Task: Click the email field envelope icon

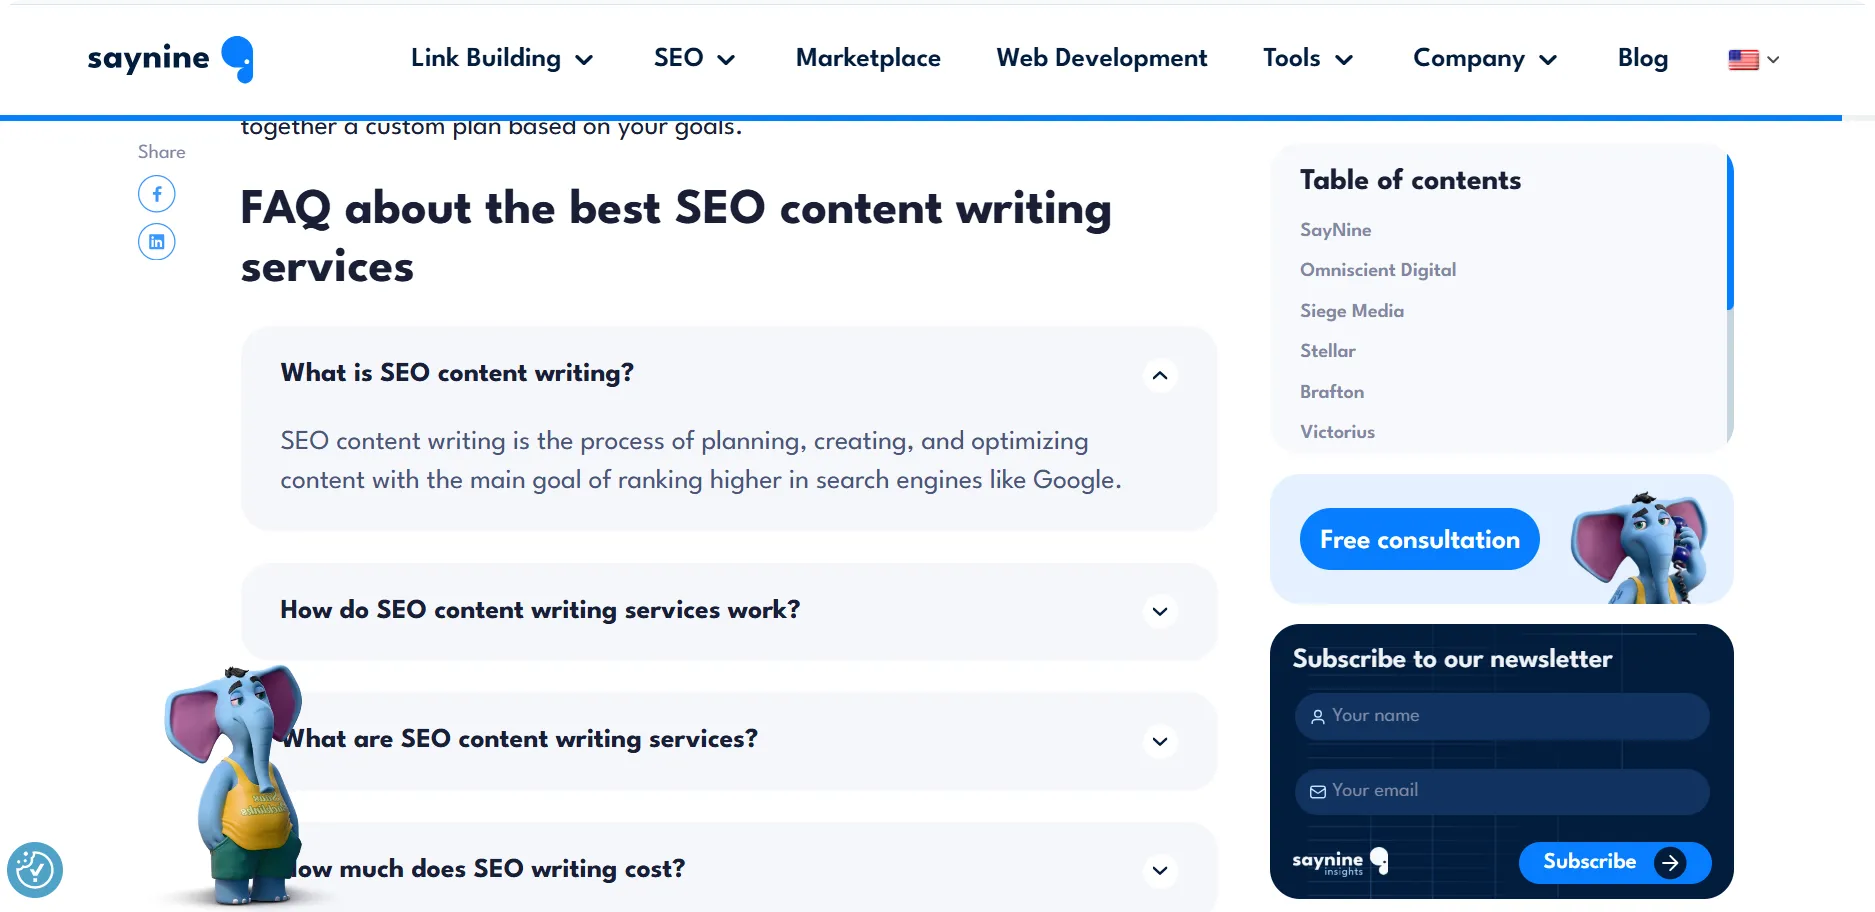Action: [1316, 791]
